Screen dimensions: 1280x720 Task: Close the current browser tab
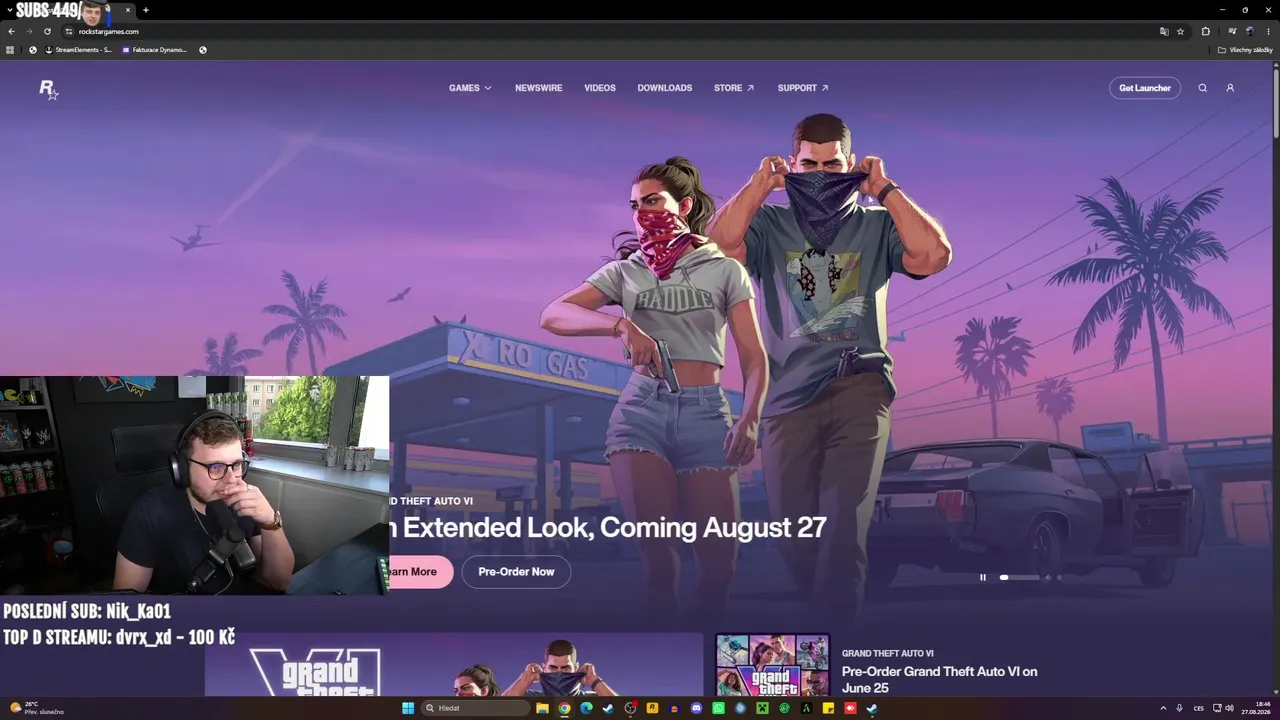127,10
